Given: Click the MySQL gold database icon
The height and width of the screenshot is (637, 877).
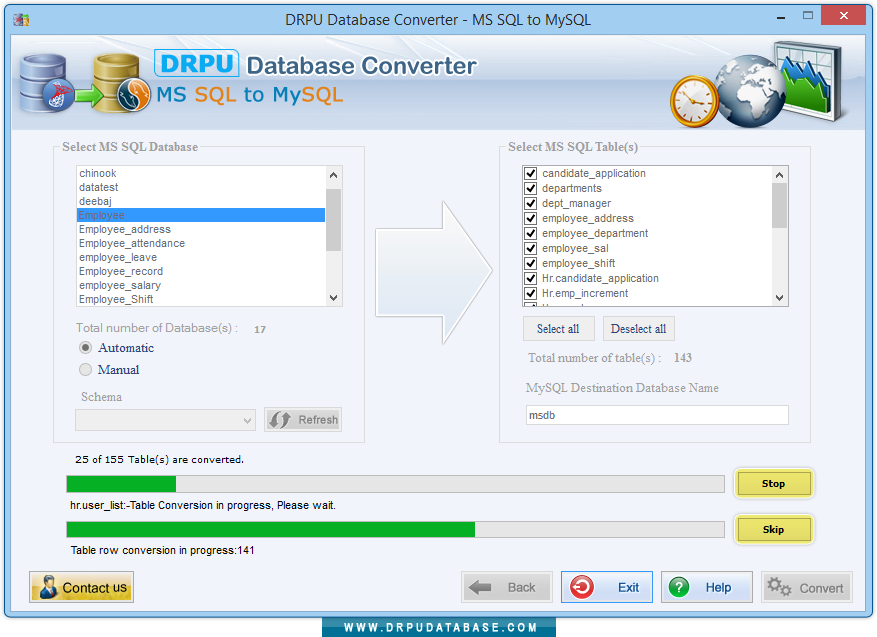Looking at the screenshot, I should [122, 83].
